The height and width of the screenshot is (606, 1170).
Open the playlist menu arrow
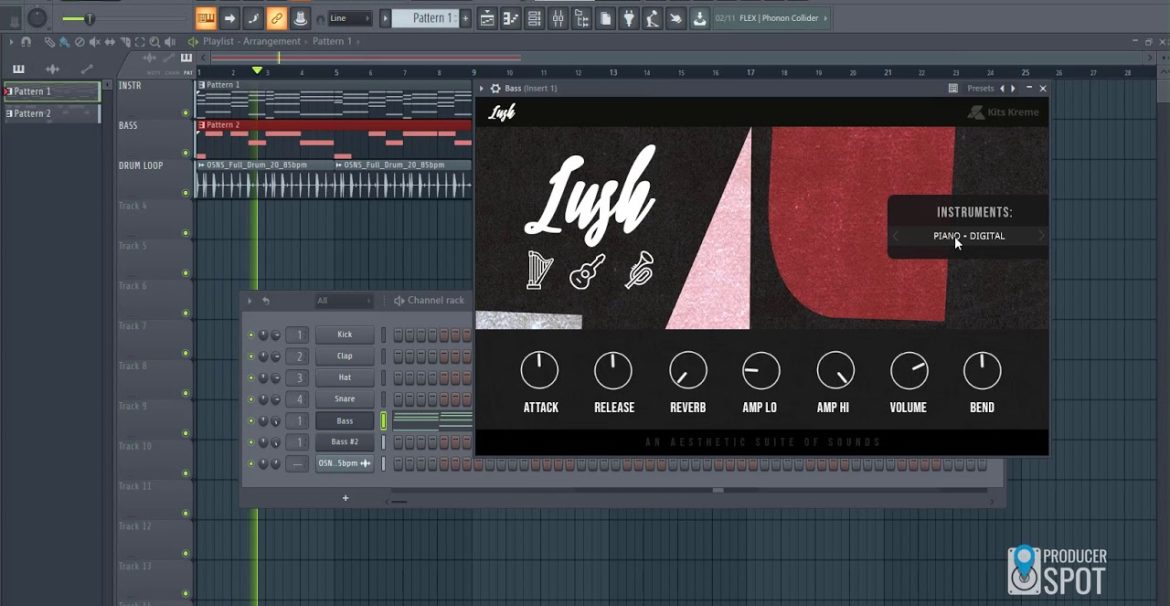click(x=10, y=42)
